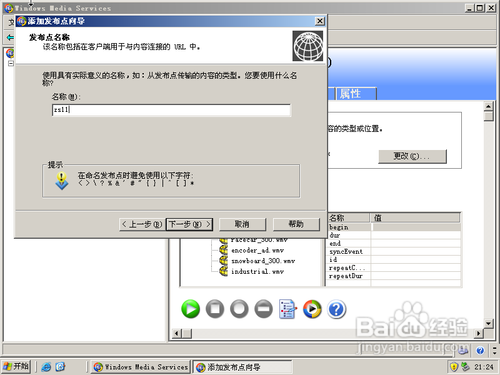The image size is (500, 375).
Task: Click the Start (开始) button
Action: (16, 367)
